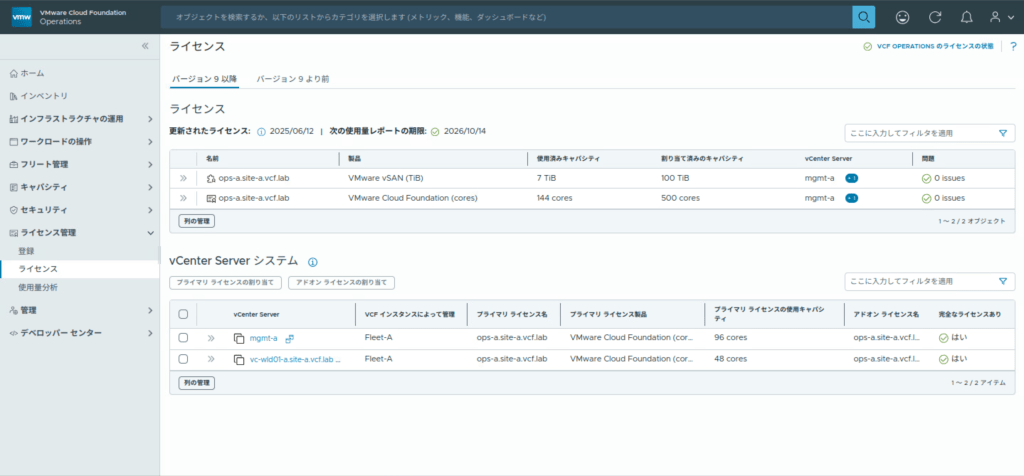Open the vc-wld01-a.site-a.vcf.lab link
This screenshot has height=476, width=1024.
coord(295,359)
